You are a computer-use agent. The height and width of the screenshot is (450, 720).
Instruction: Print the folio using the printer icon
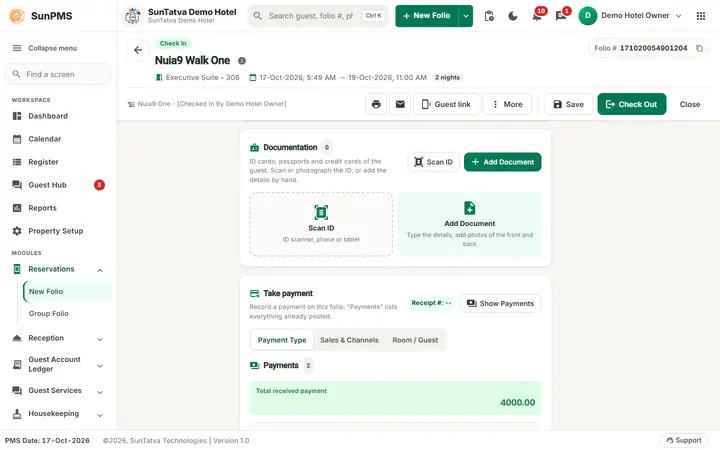(376, 104)
